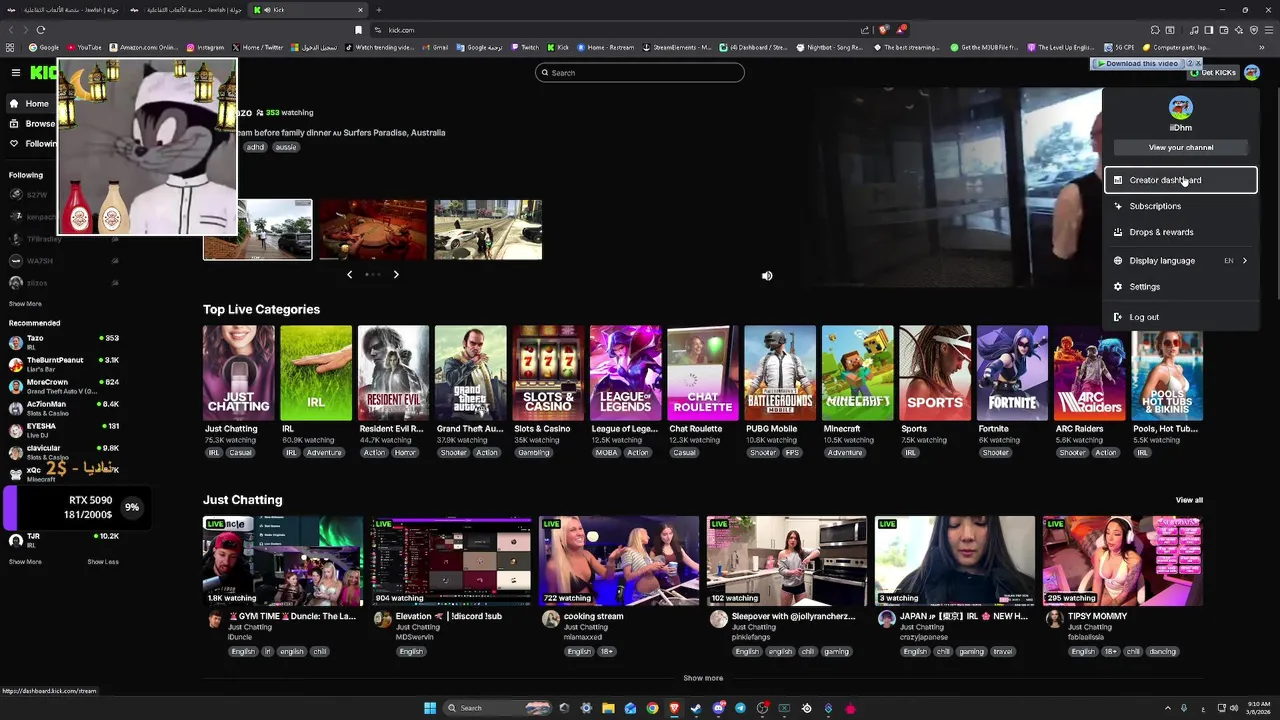Mute the featured stream volume icon
Viewport: 1280px width, 720px height.
coord(767,276)
